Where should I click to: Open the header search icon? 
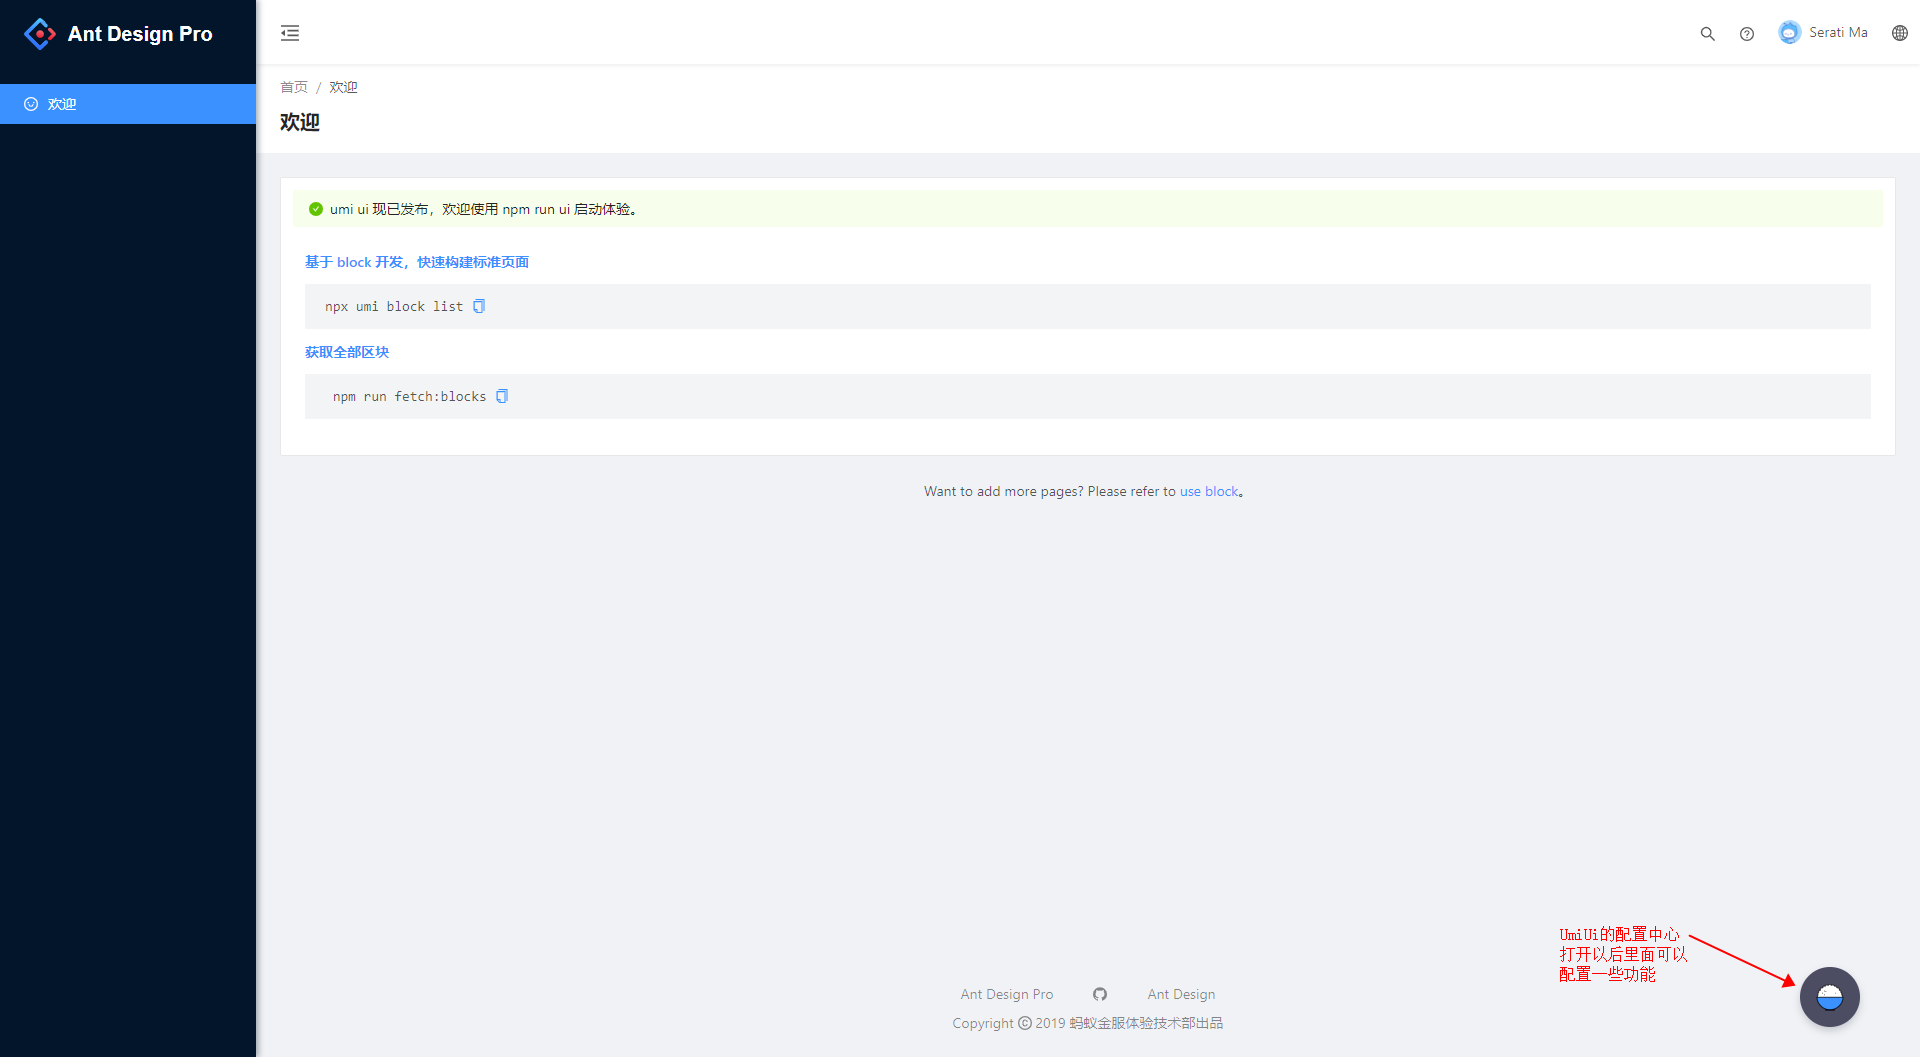tap(1707, 33)
